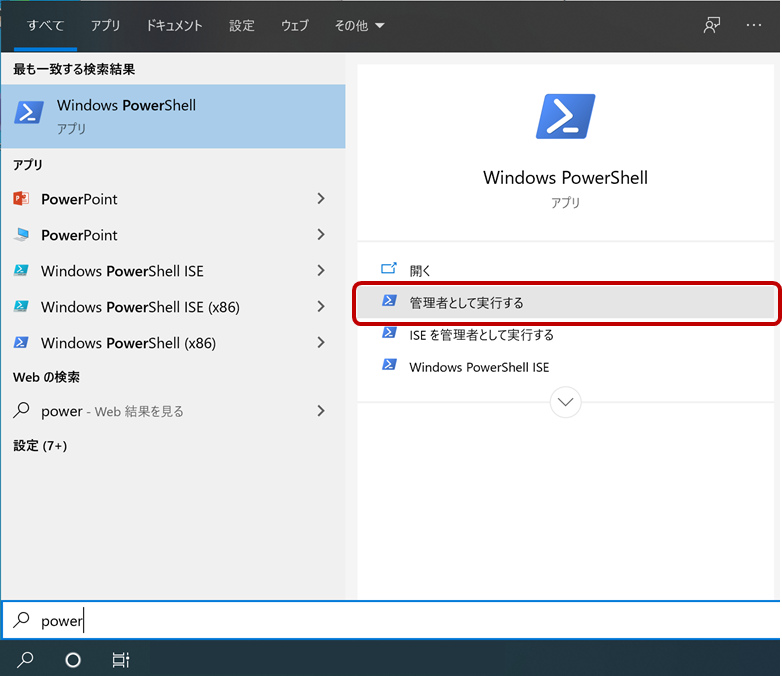The height and width of the screenshot is (676, 782).
Task: Open the その他 dropdown
Action: point(359,25)
